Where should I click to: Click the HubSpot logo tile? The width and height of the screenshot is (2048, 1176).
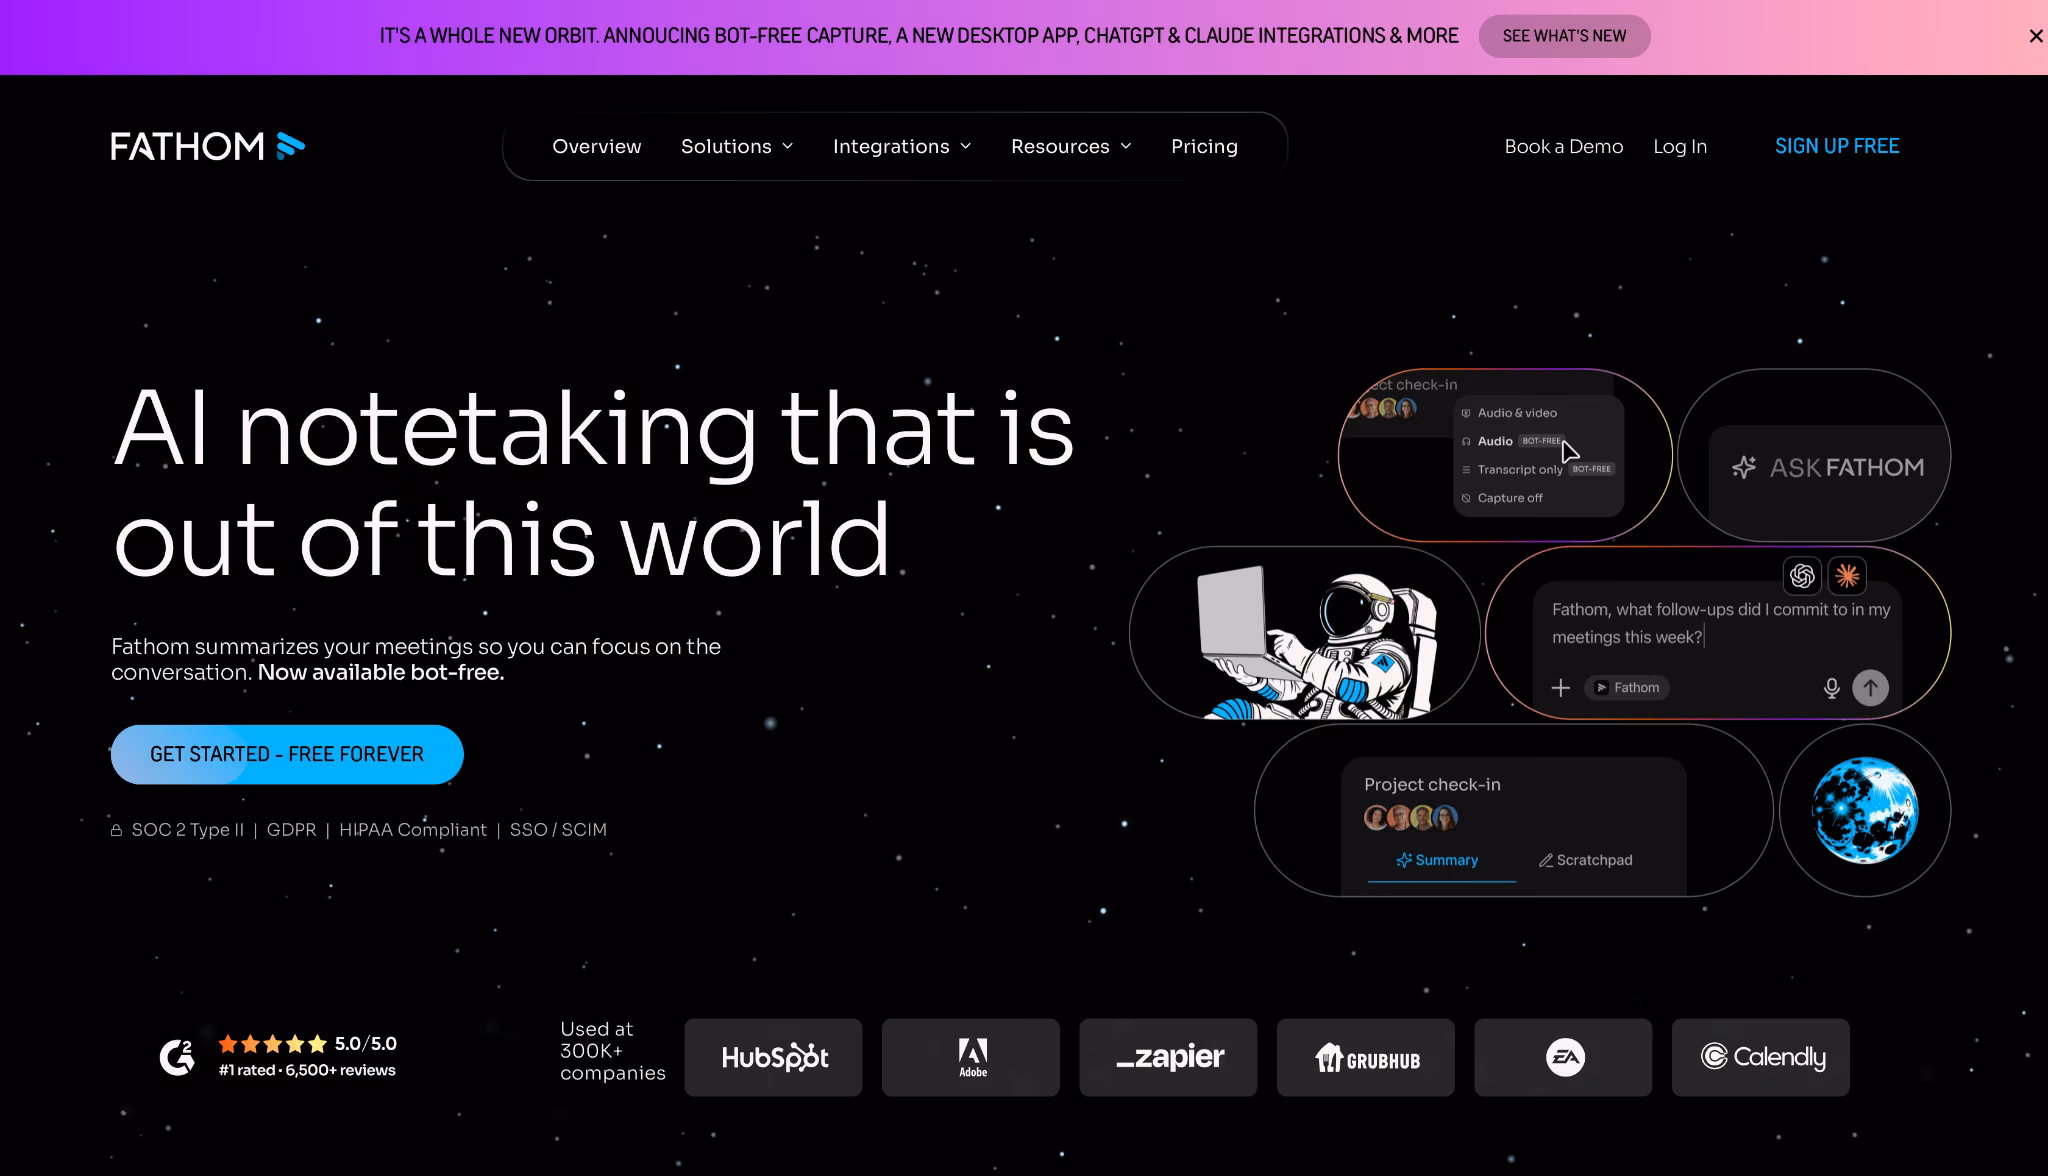point(773,1057)
